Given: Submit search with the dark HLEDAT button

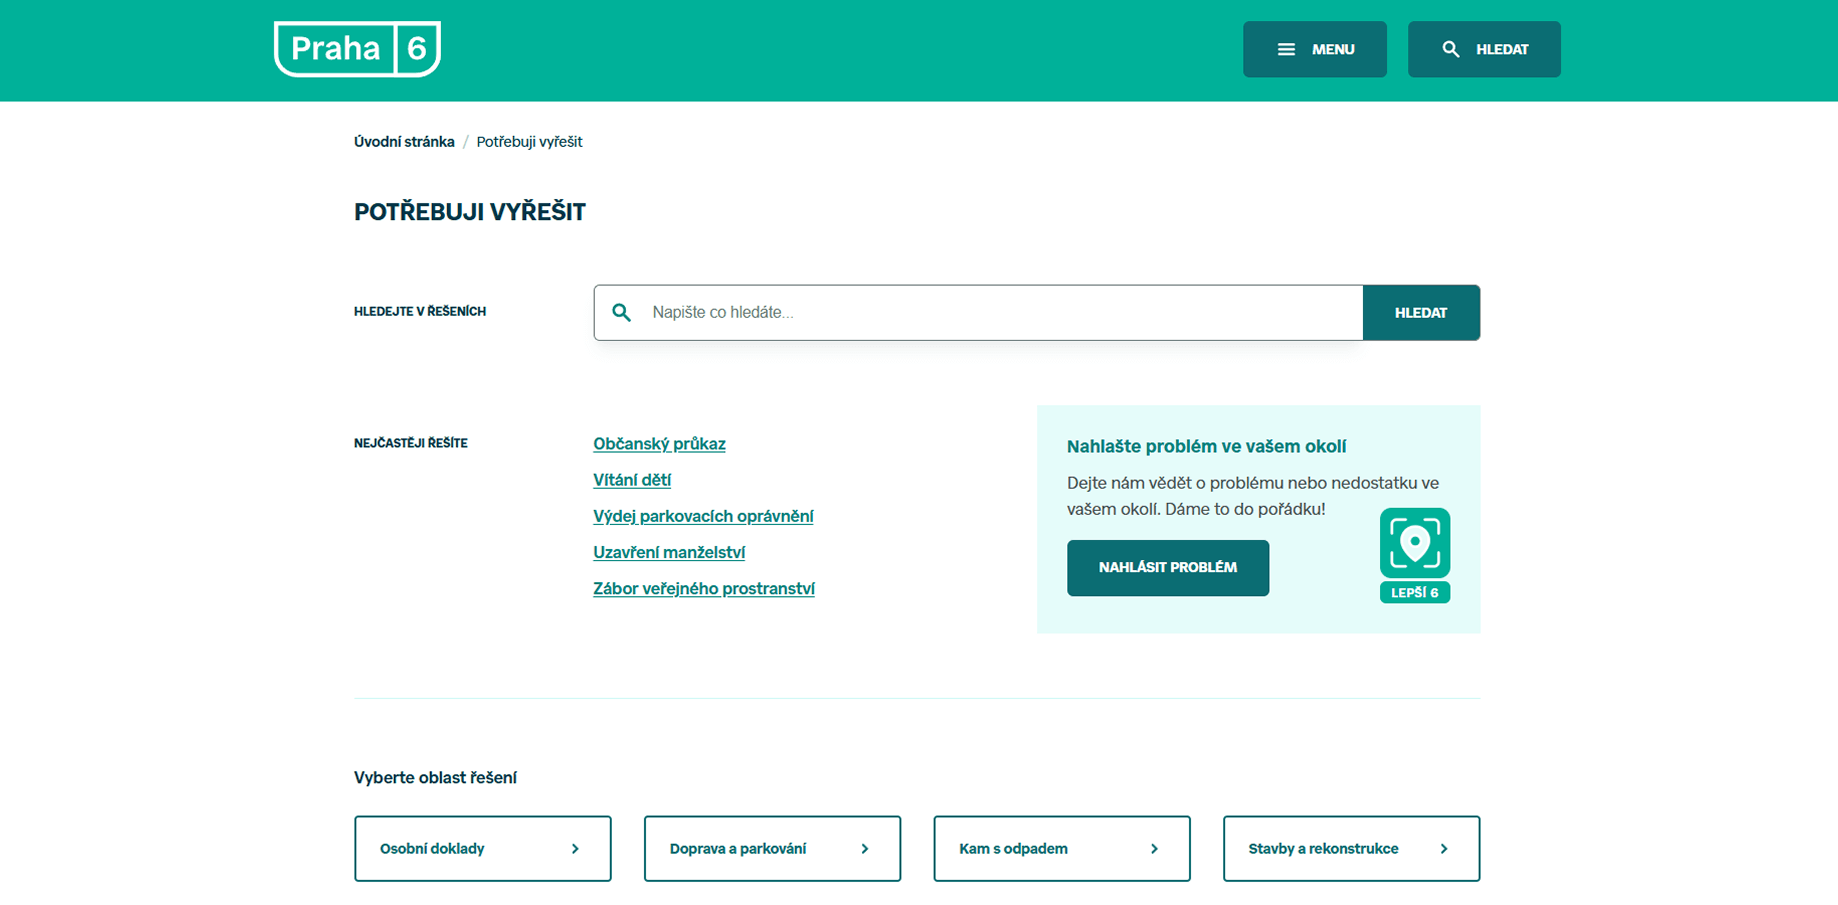Looking at the screenshot, I should coord(1420,313).
